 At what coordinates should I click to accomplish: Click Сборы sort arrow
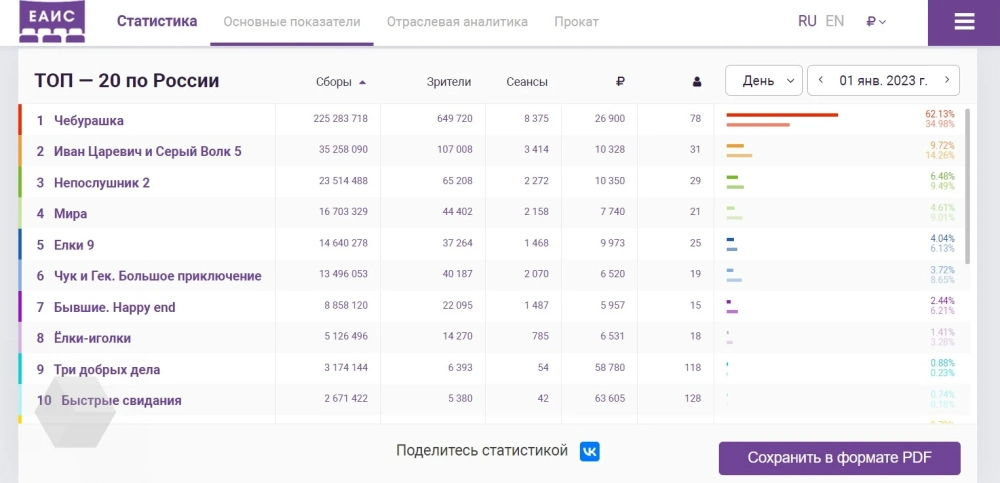[362, 82]
